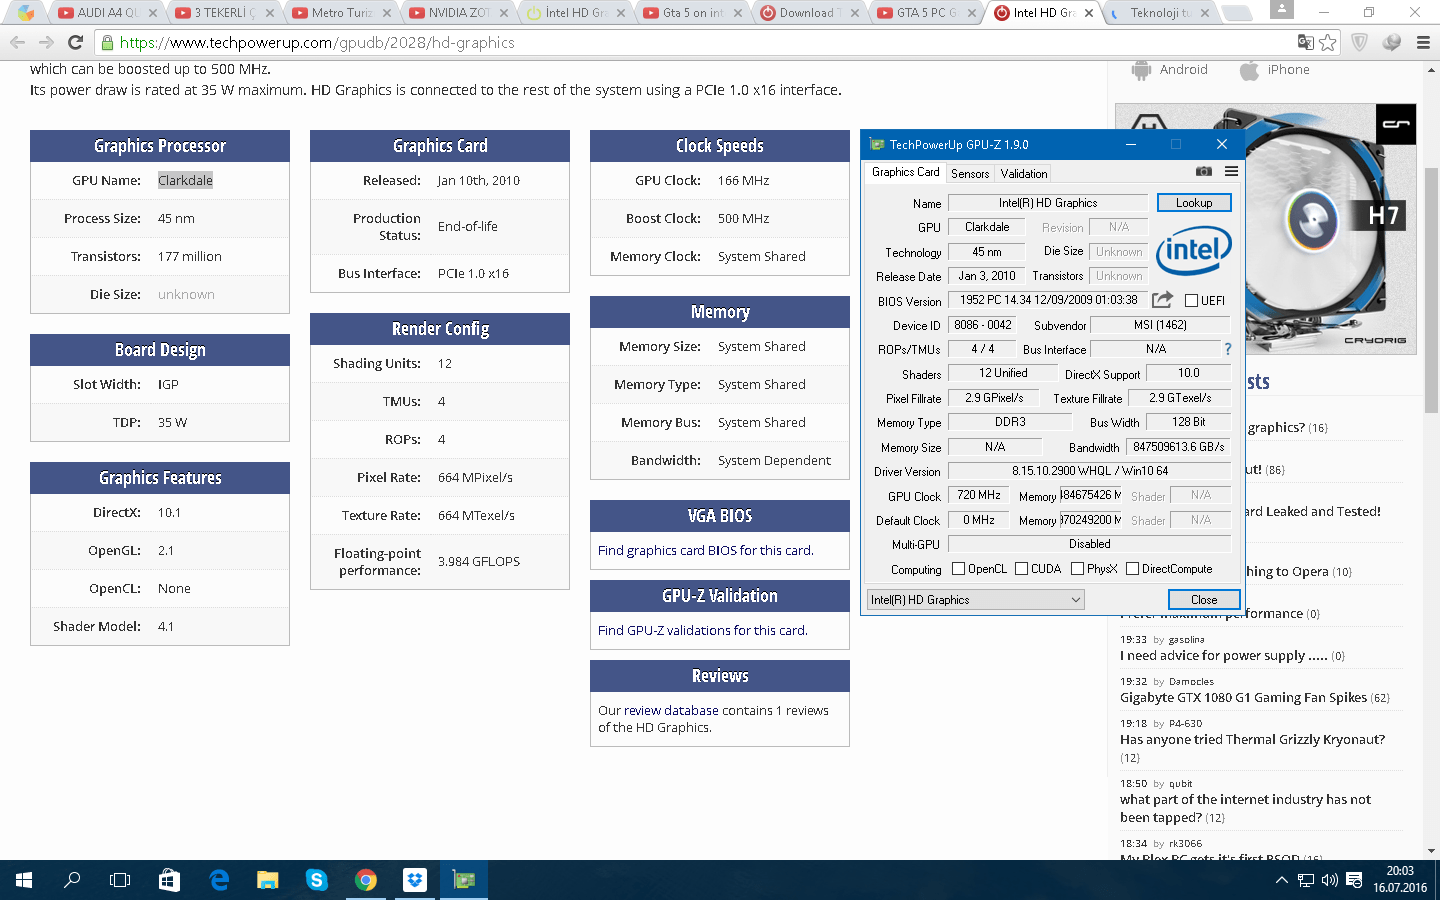
Task: Switch to the Metro Turizm browser tab
Action: point(342,13)
